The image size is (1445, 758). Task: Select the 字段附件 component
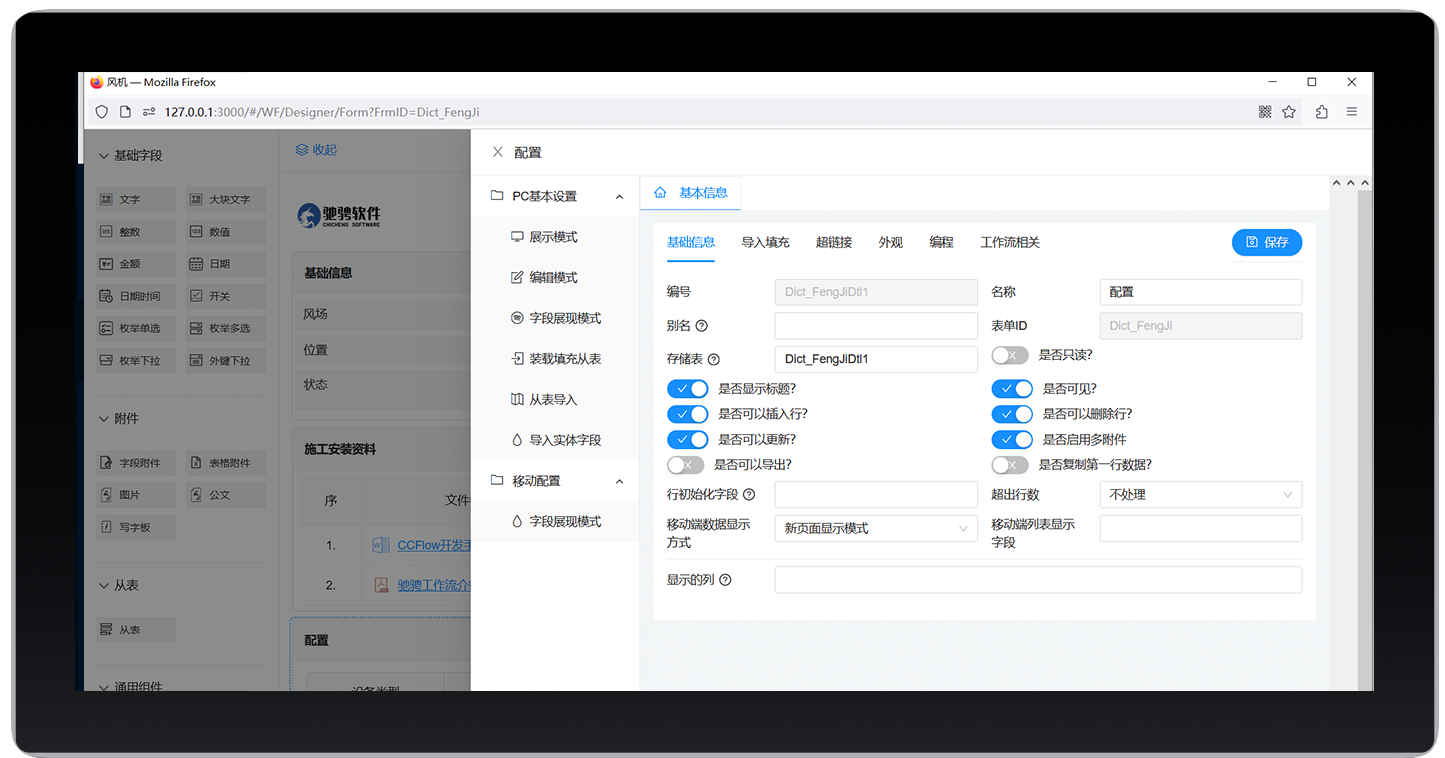coord(136,463)
